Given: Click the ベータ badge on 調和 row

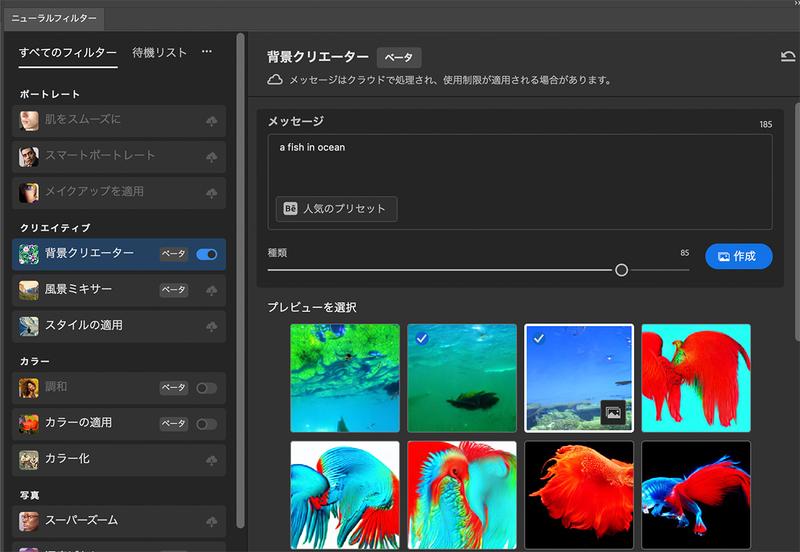Looking at the screenshot, I should pyautogui.click(x=174, y=388).
